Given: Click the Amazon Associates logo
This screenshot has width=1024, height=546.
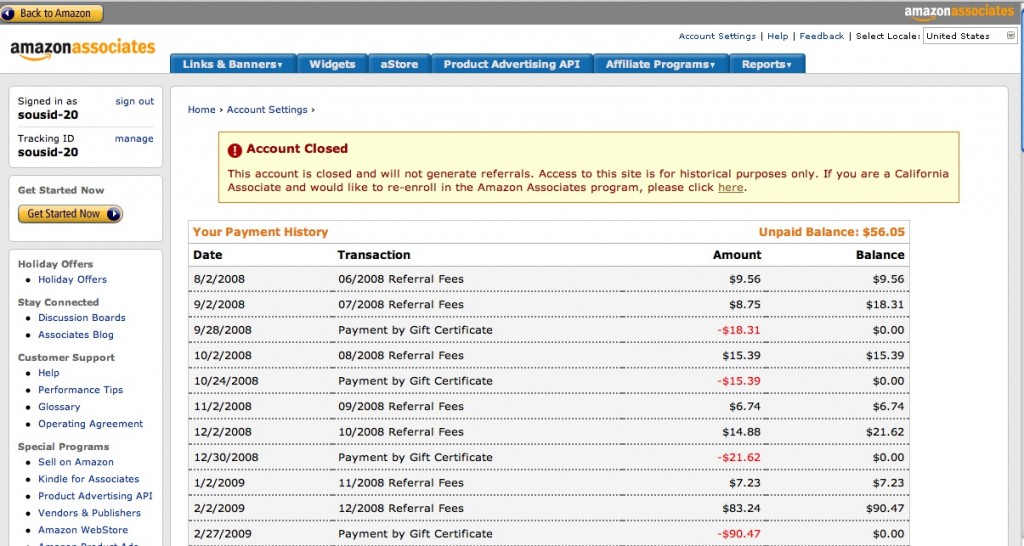Looking at the screenshot, I should [83, 49].
